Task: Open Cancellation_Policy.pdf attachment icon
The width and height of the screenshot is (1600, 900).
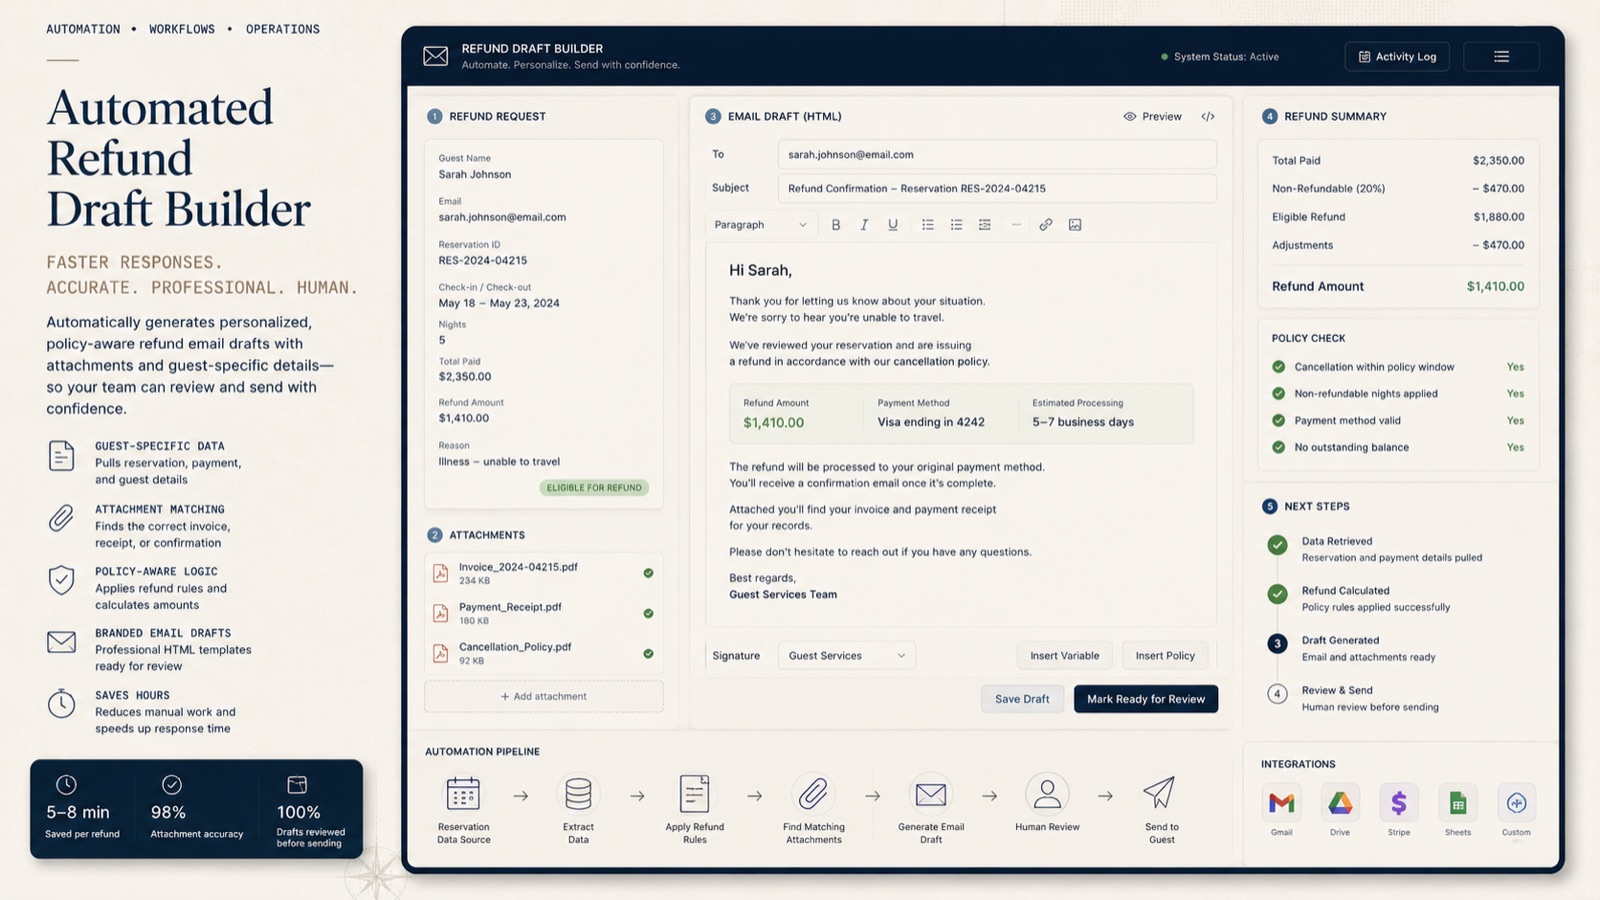Action: pyautogui.click(x=440, y=653)
